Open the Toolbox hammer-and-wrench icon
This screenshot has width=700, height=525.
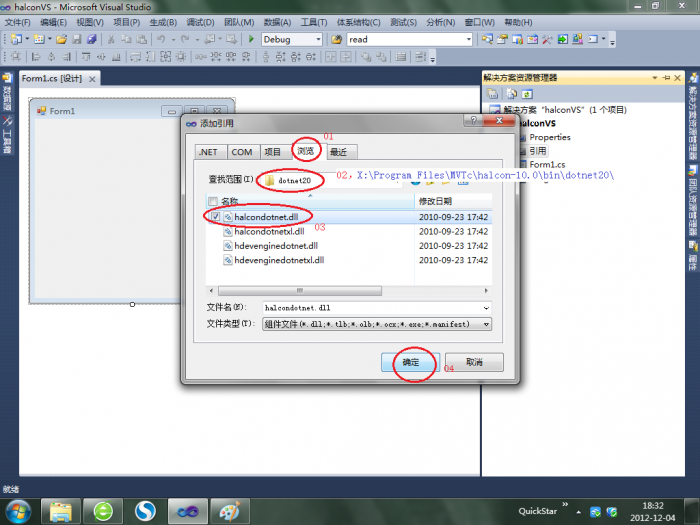pos(547,39)
